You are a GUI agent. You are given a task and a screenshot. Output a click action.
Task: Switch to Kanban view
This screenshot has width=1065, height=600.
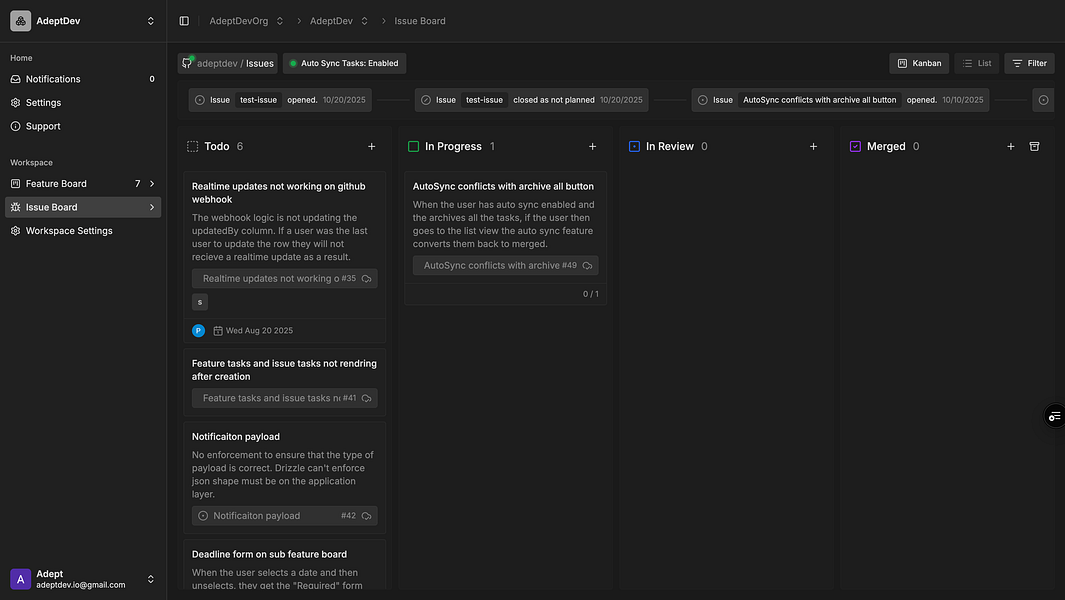[918, 63]
